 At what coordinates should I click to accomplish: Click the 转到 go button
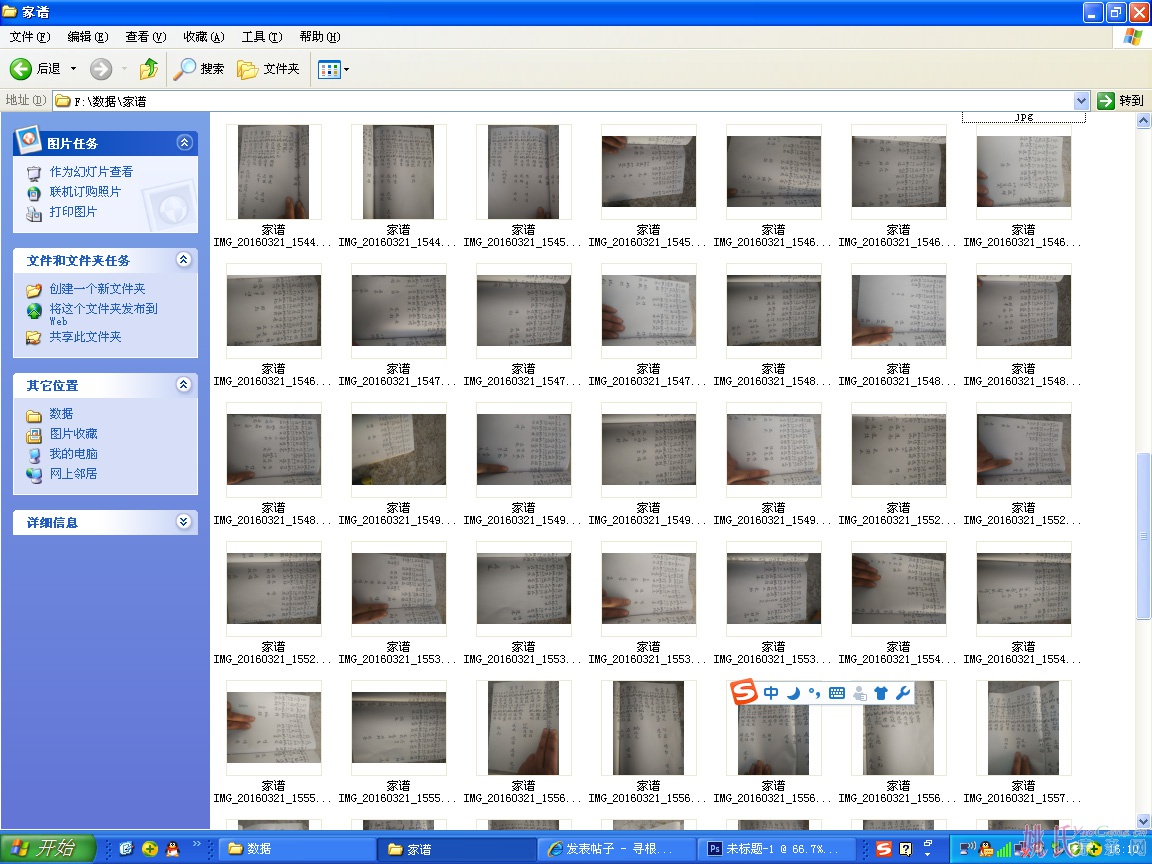(x=1120, y=101)
